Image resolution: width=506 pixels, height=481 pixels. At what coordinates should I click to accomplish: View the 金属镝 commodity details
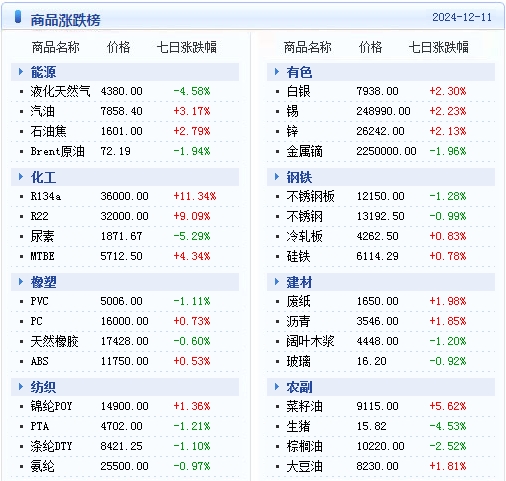coord(304,151)
